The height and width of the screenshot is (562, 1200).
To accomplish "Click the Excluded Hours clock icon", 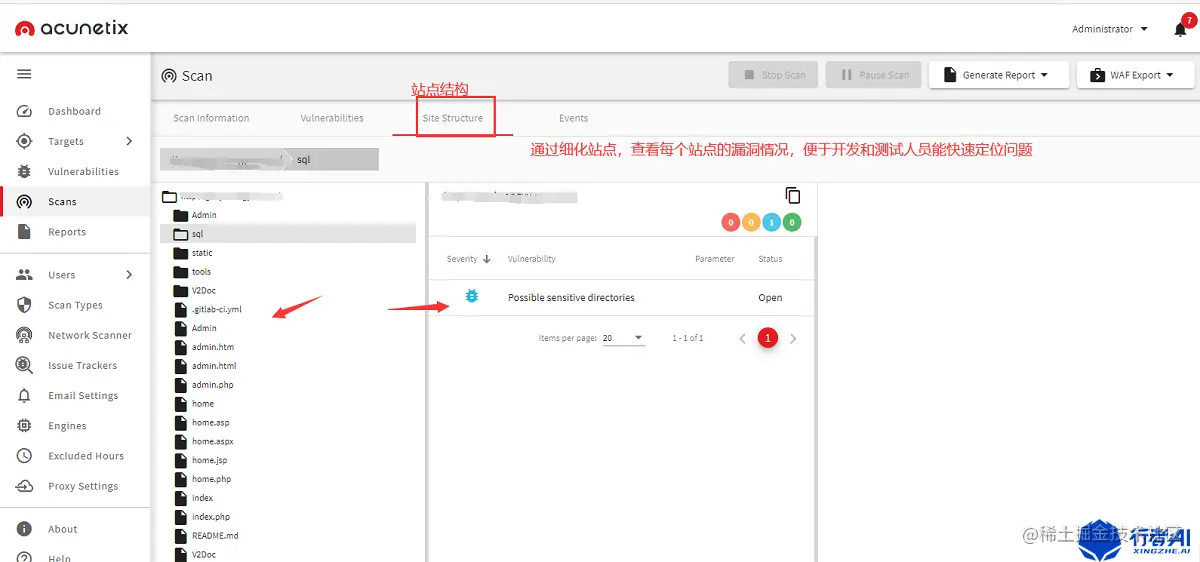I will (x=25, y=455).
